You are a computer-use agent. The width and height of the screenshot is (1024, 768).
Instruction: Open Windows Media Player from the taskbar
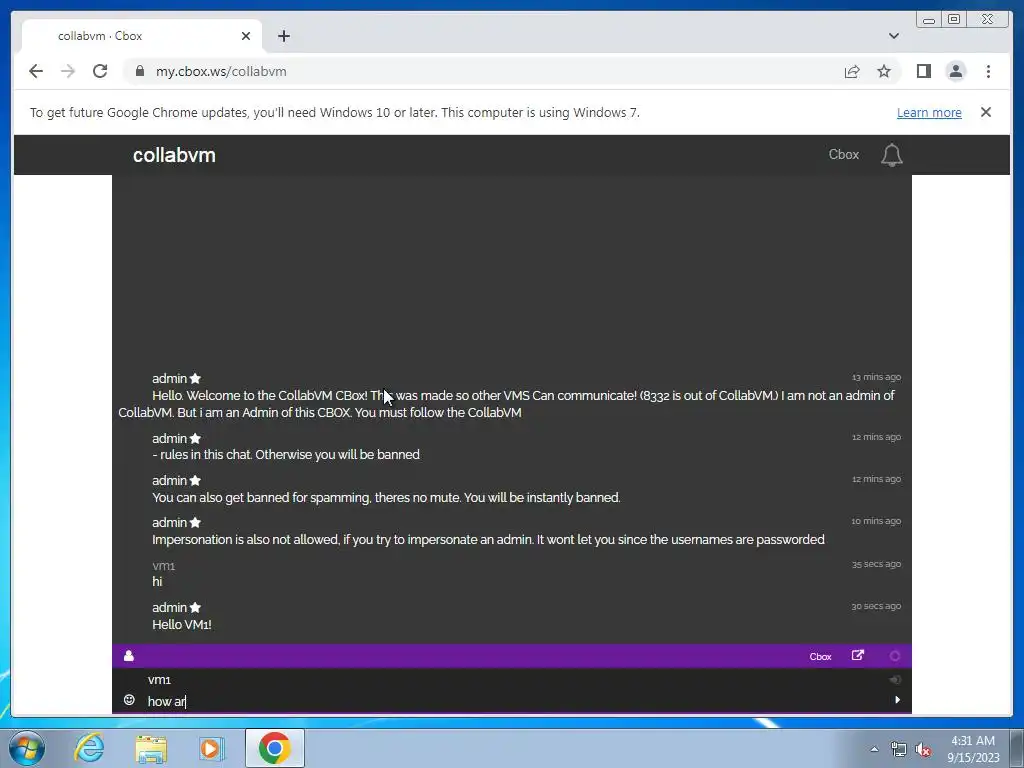coord(212,748)
